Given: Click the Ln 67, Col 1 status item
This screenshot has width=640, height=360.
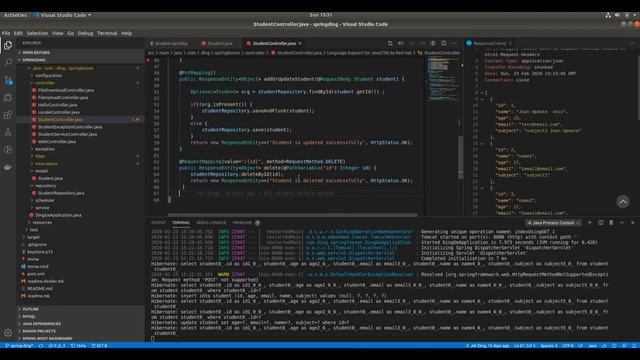Looking at the screenshot, I should 525,346.
